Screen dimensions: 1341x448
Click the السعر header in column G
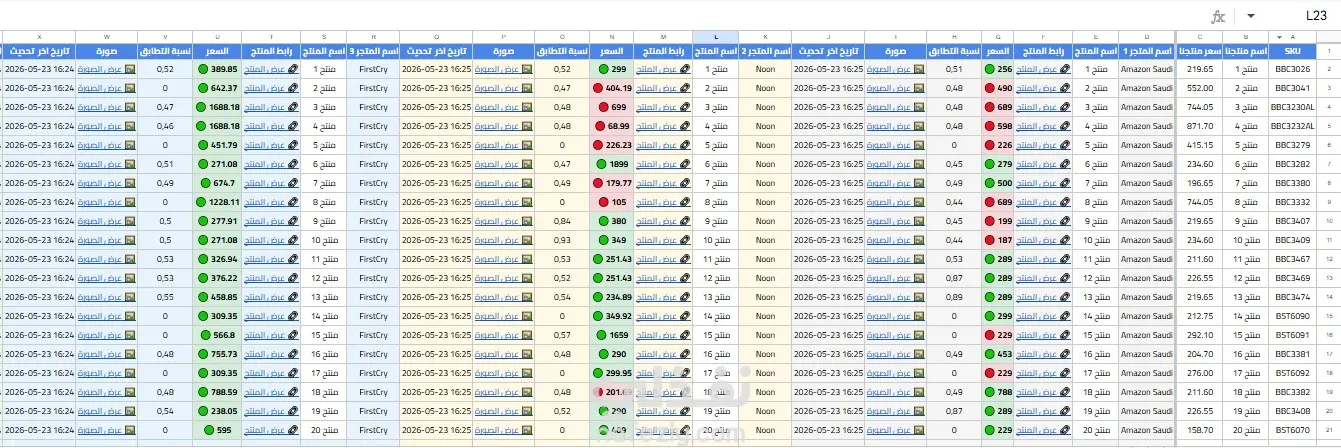pyautogui.click(x=997, y=51)
